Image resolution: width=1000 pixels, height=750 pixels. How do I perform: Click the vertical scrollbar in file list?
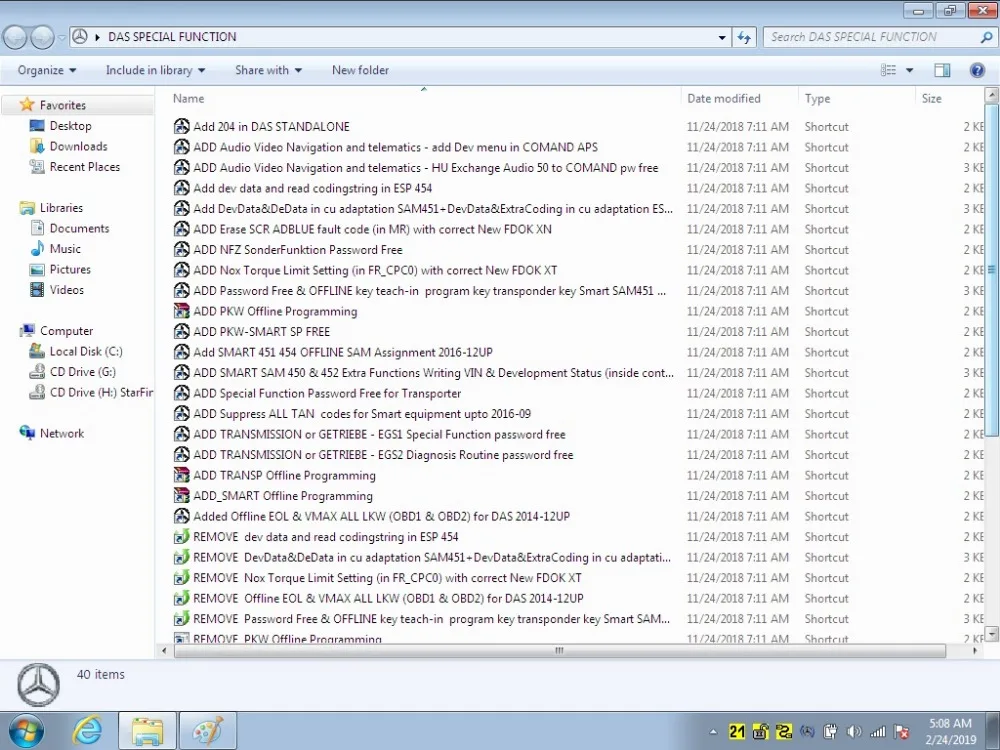click(991, 270)
